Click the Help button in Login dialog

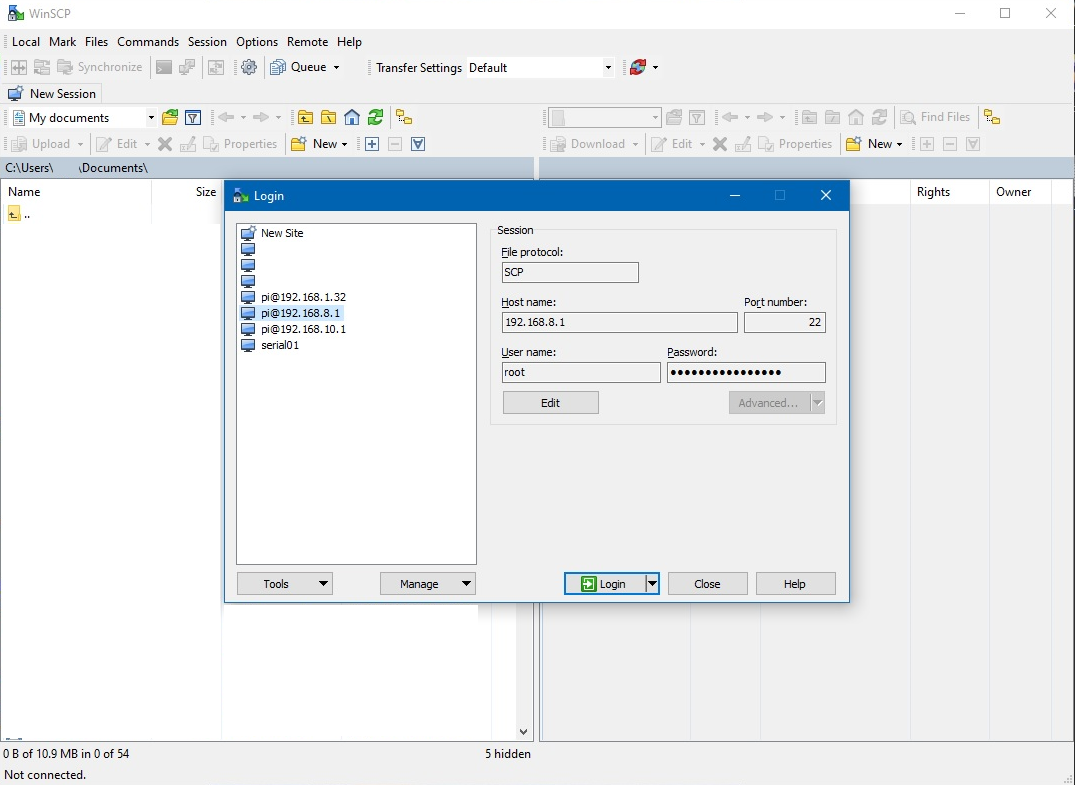coord(795,584)
